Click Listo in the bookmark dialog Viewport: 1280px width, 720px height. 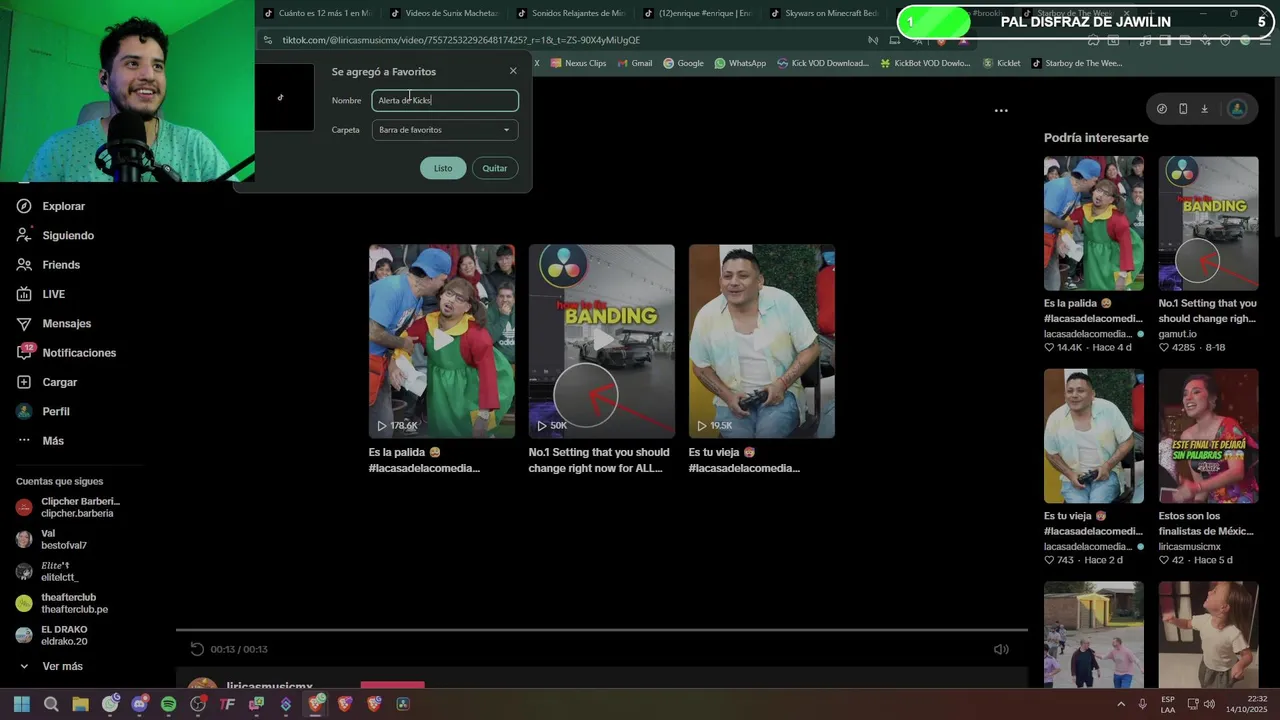coord(443,168)
